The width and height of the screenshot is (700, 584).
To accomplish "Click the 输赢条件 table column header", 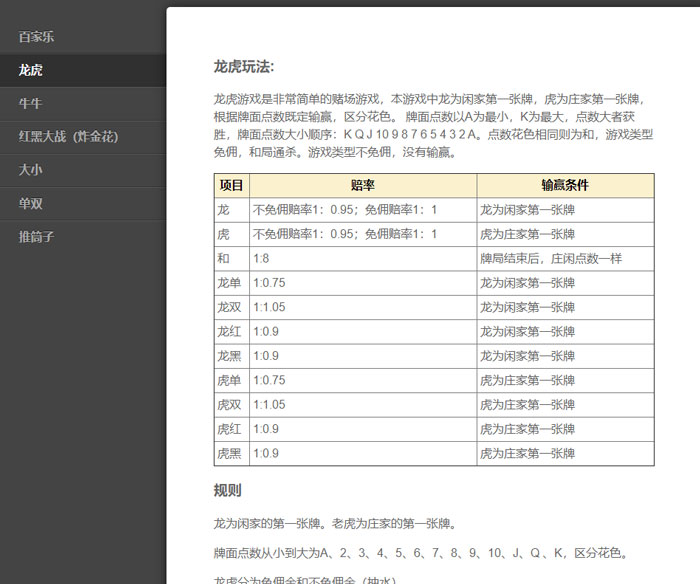I will coord(565,186).
